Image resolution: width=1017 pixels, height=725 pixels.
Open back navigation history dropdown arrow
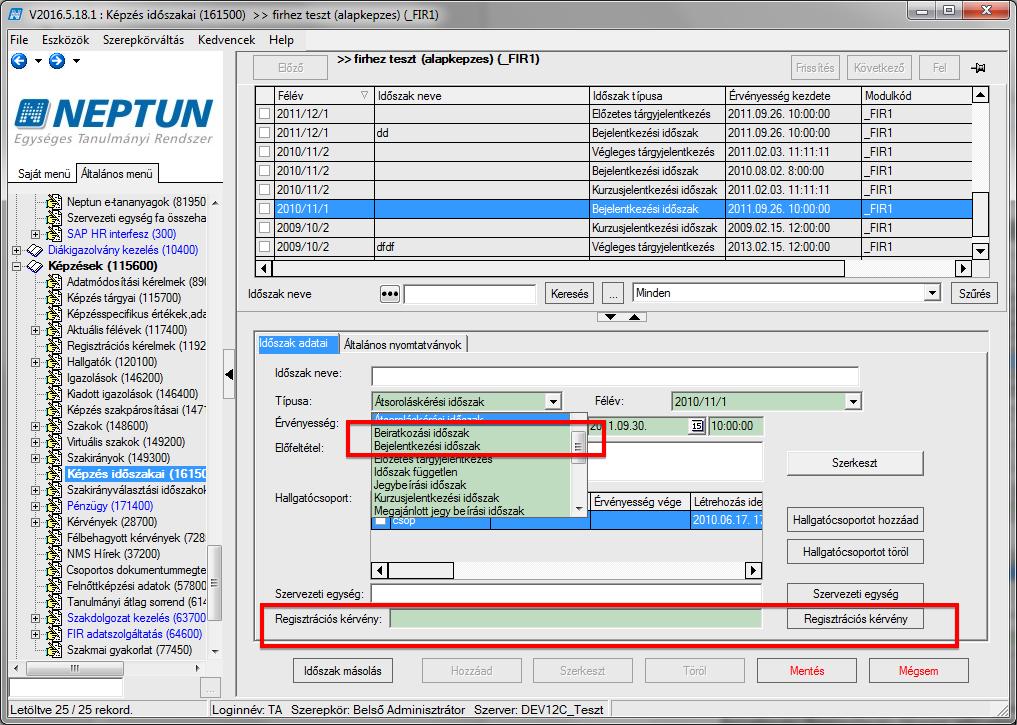pos(38,62)
